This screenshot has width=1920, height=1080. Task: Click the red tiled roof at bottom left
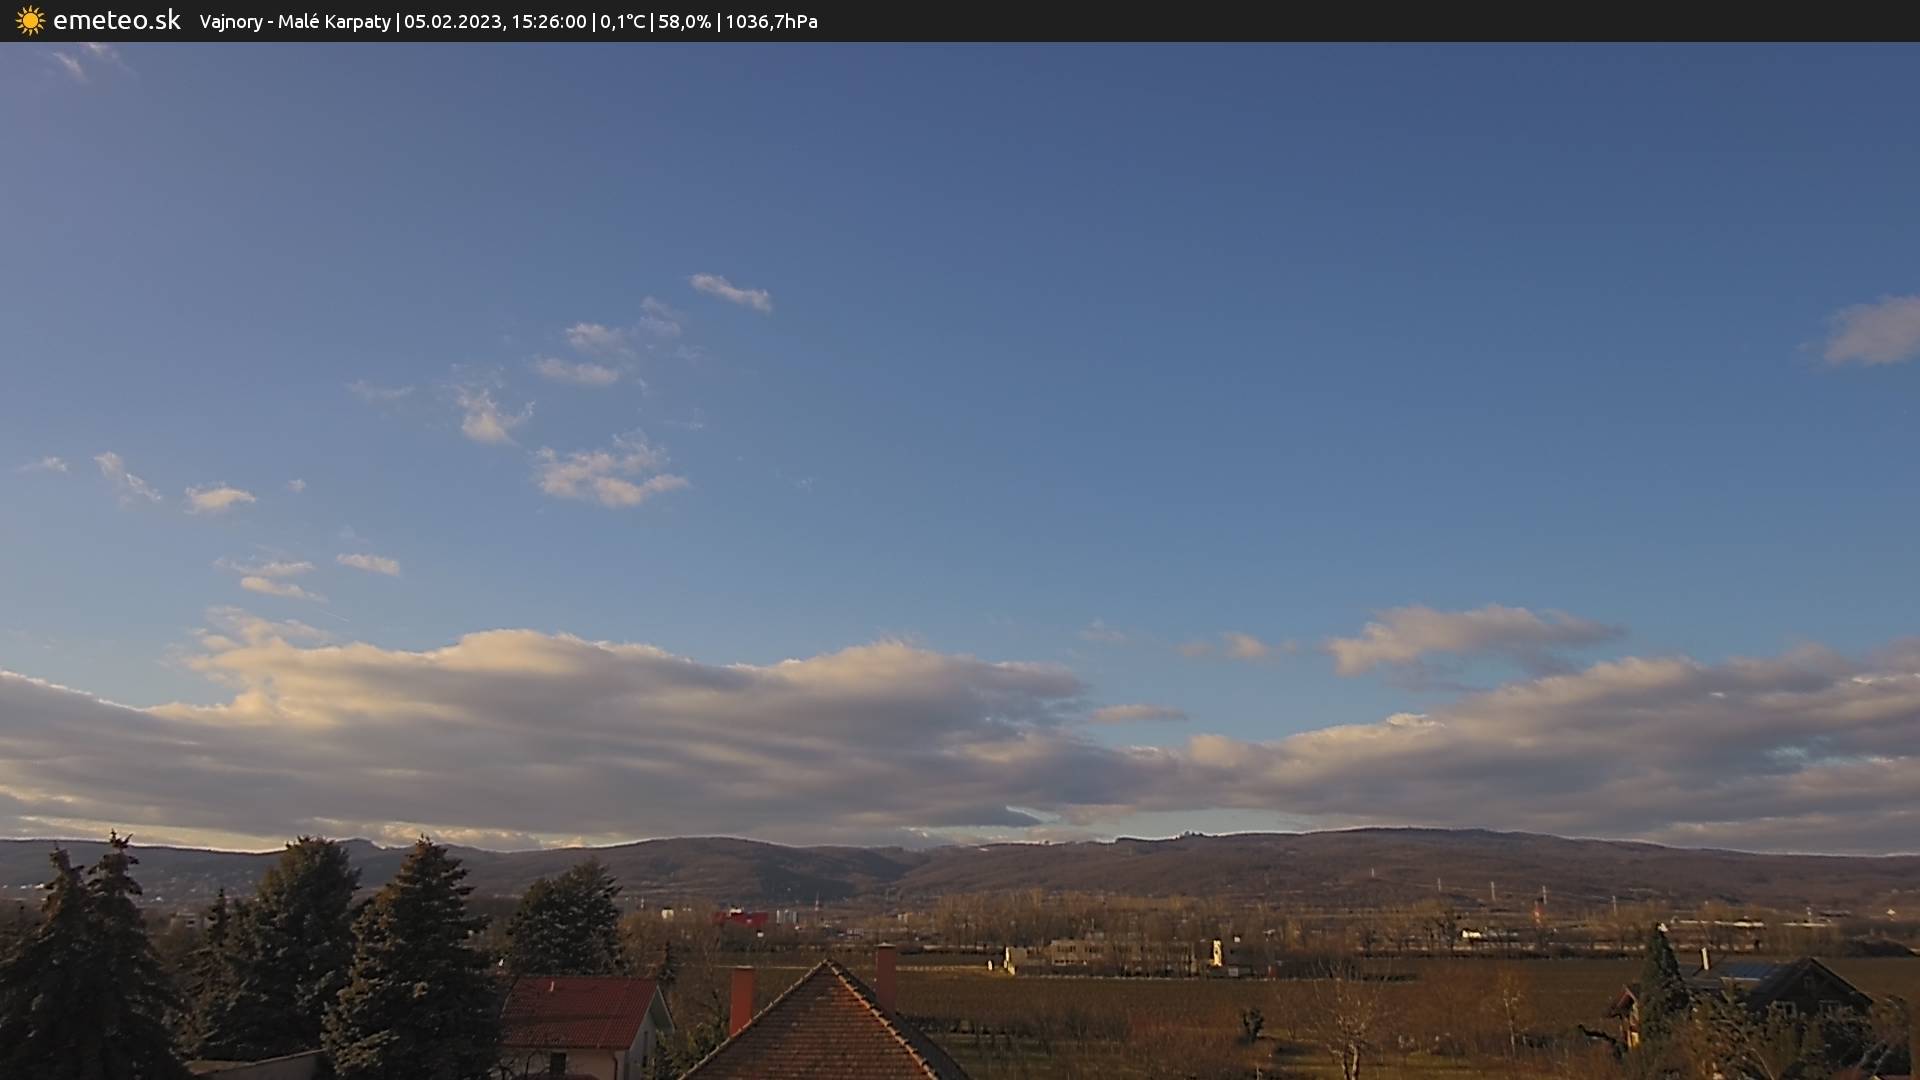click(x=578, y=1010)
